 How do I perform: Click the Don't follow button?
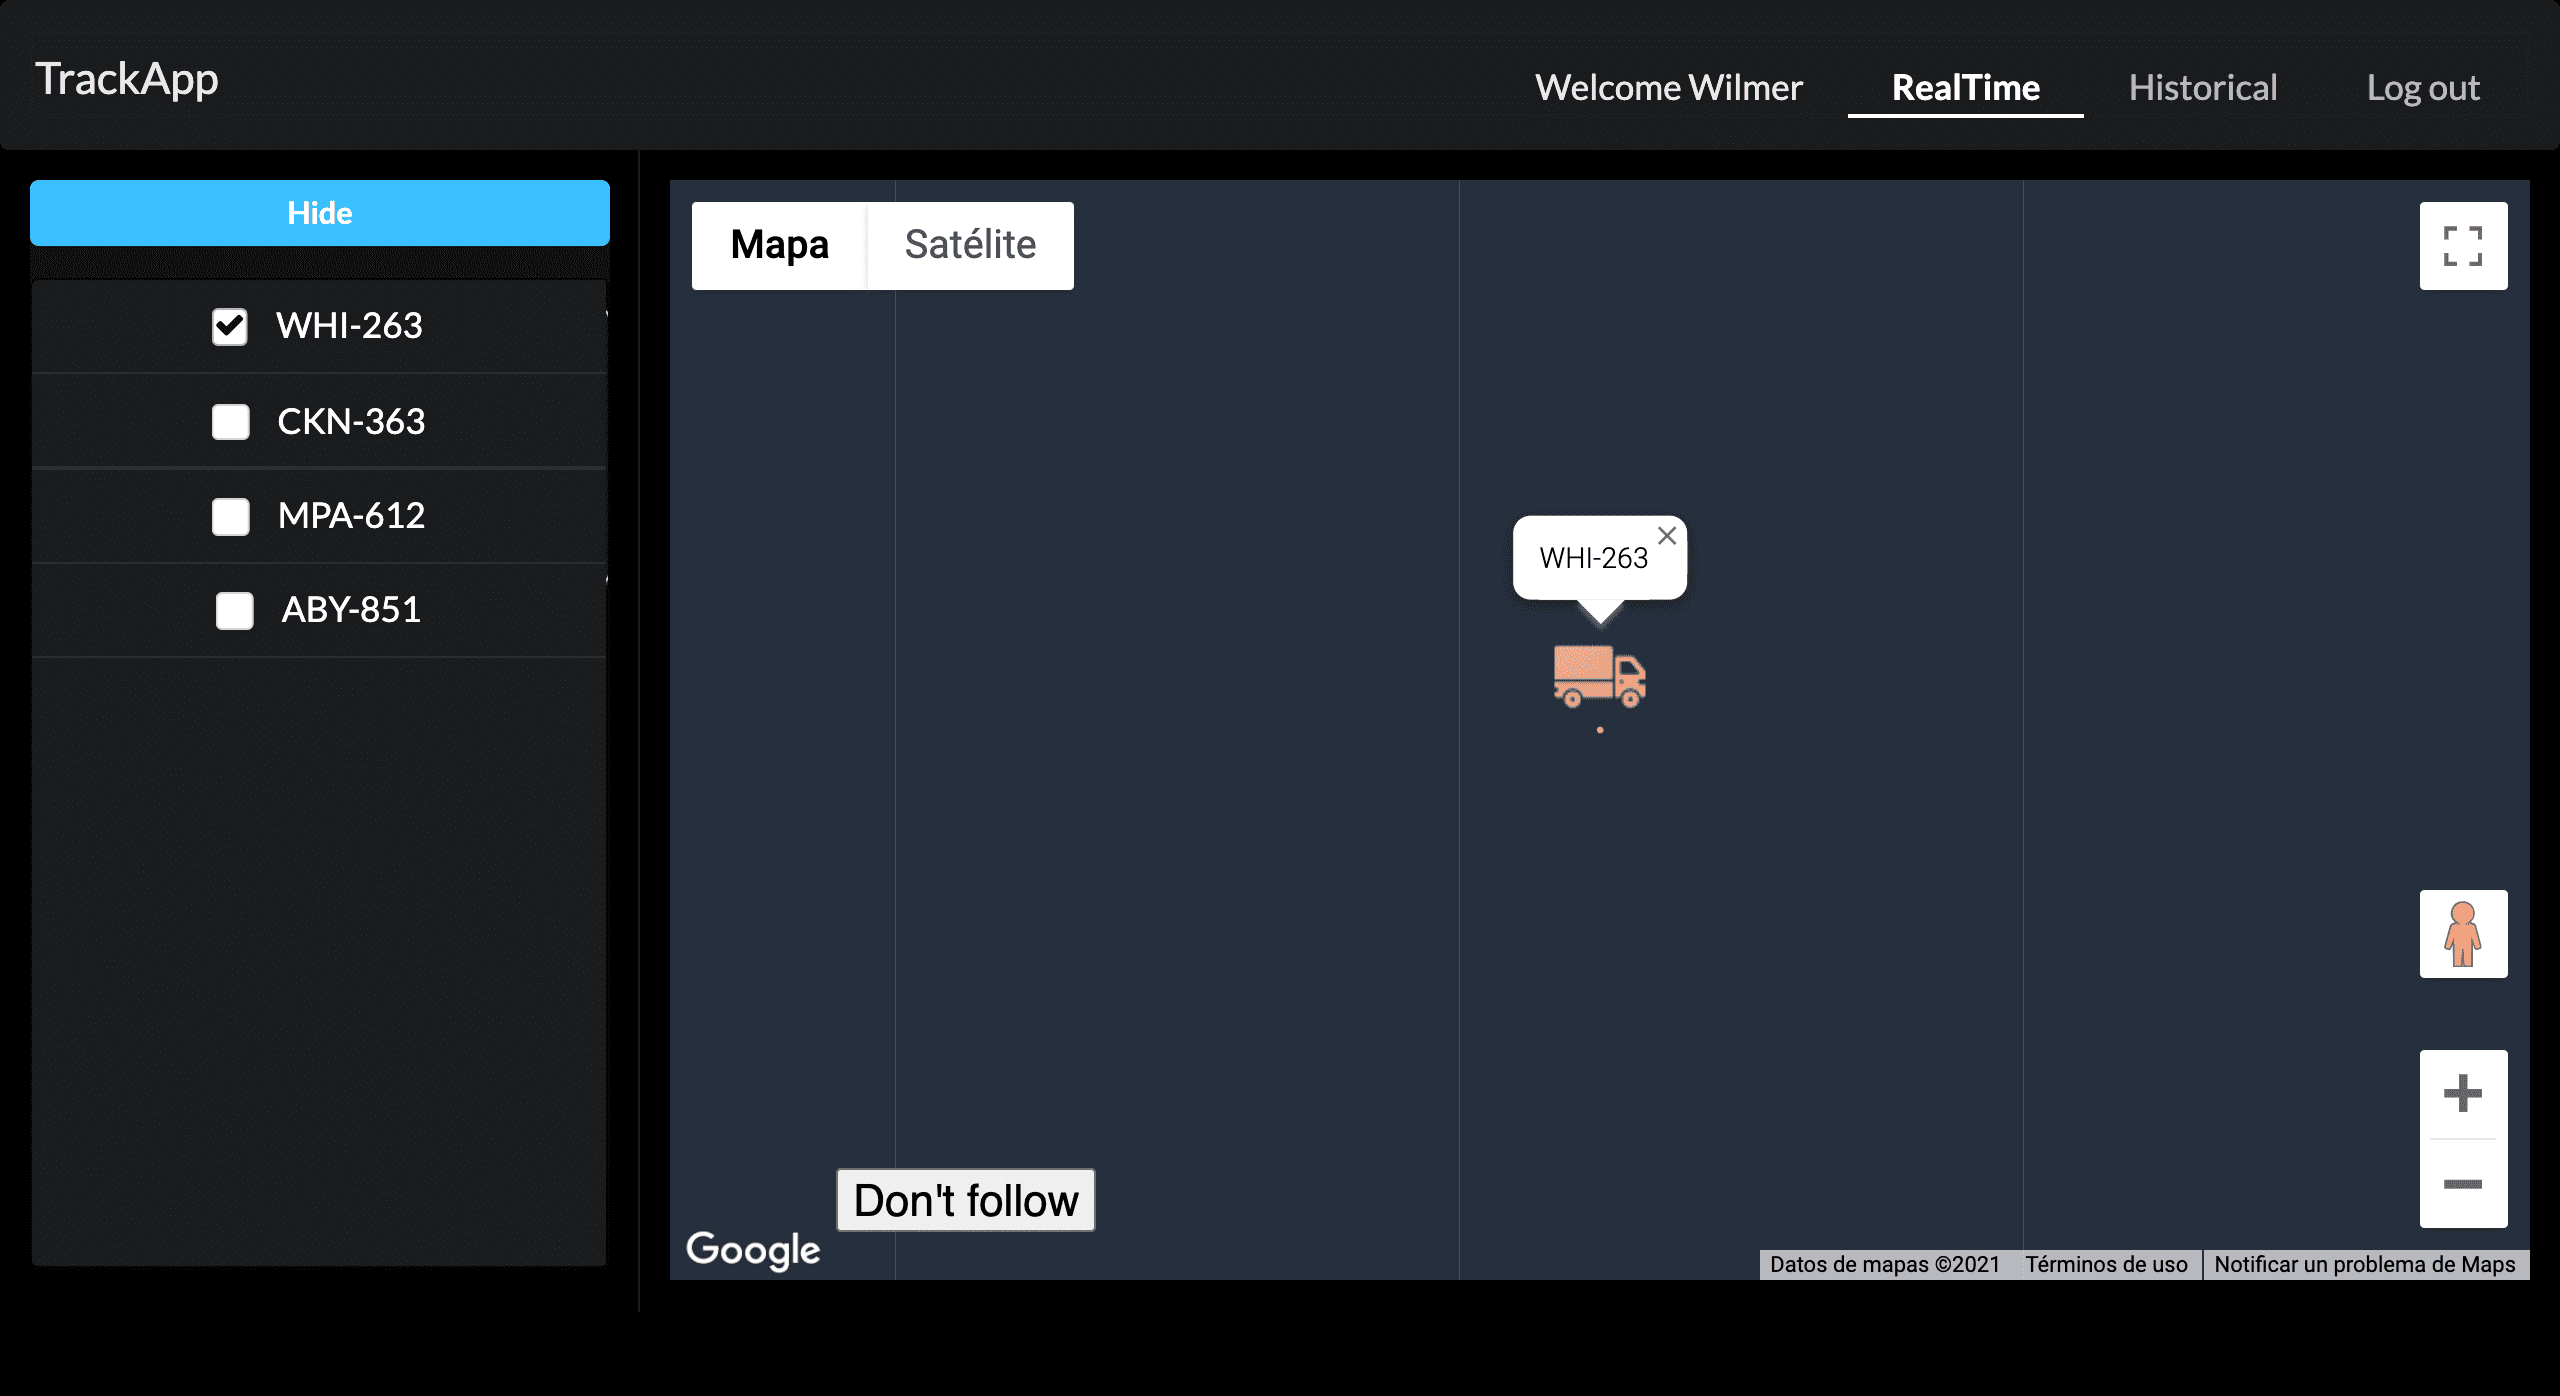coord(965,1200)
